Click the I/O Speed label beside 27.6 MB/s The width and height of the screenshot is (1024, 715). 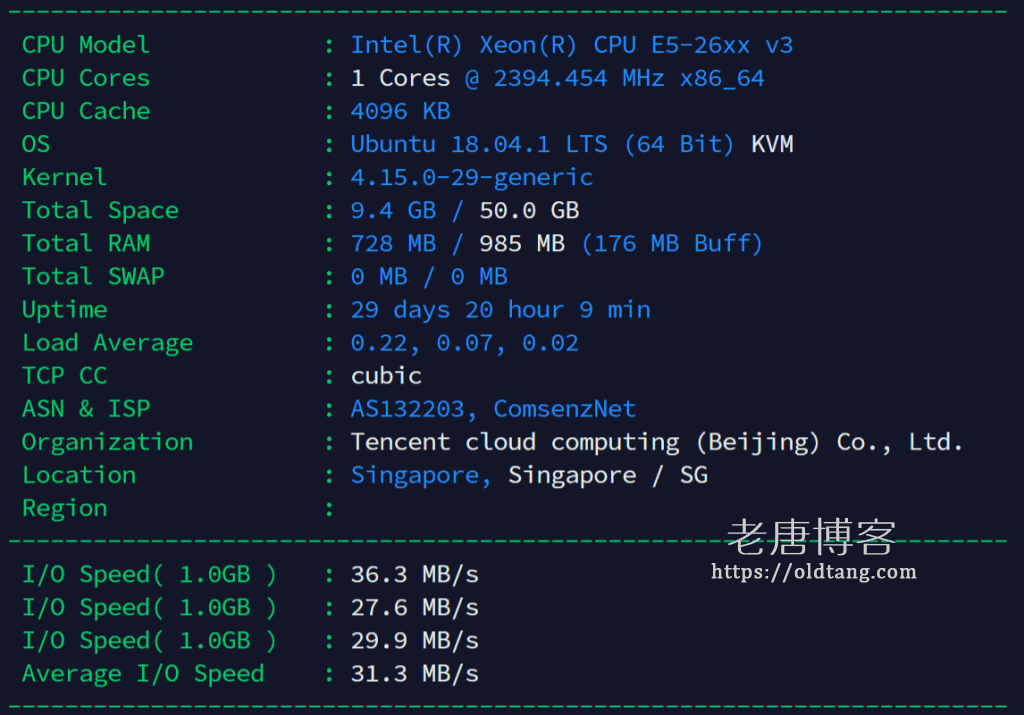[x=149, y=608]
